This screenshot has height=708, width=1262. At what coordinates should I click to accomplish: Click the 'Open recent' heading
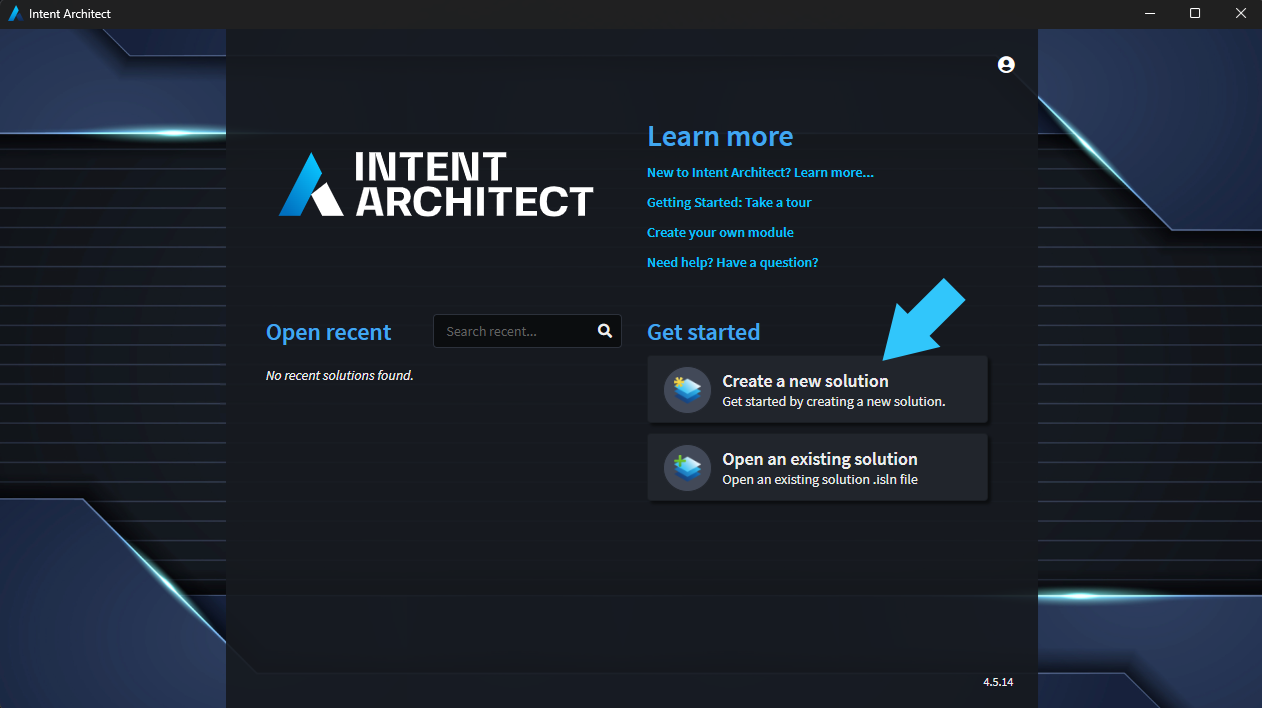pyautogui.click(x=329, y=332)
